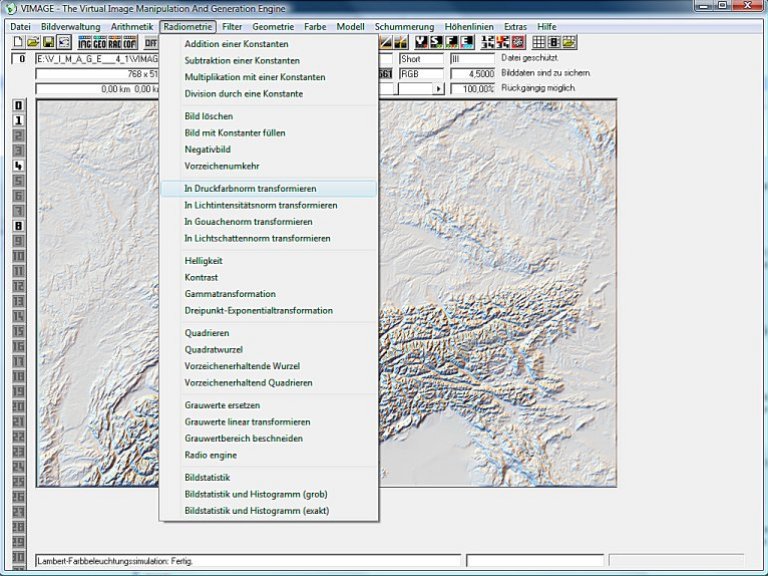The height and width of the screenshot is (576, 768).
Task: Toggle image slot 8 in left column
Action: tap(18, 225)
